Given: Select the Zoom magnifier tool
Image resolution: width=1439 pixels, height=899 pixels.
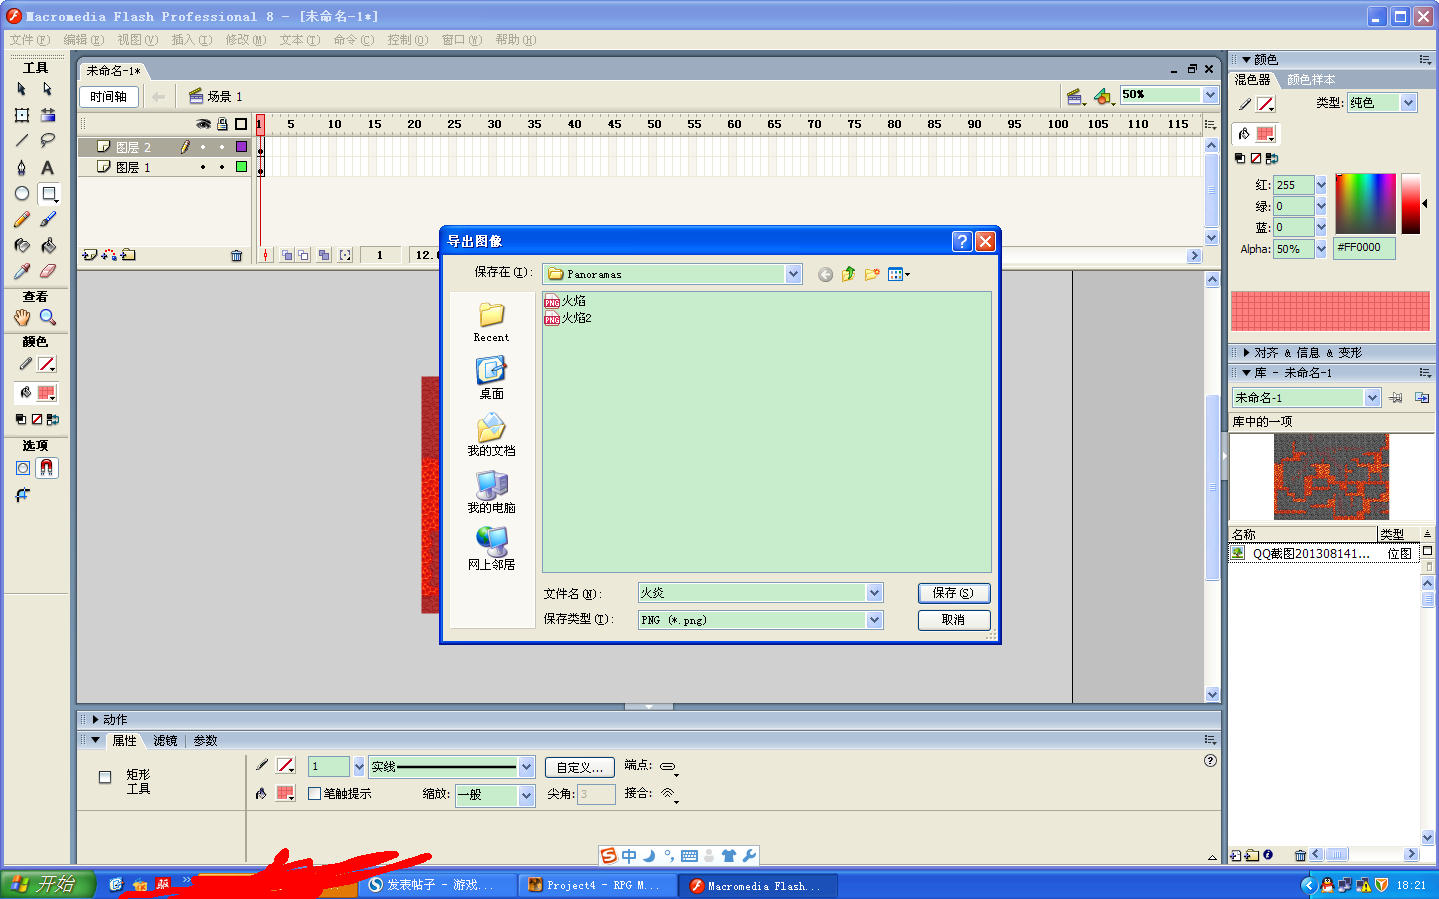Looking at the screenshot, I should [48, 317].
